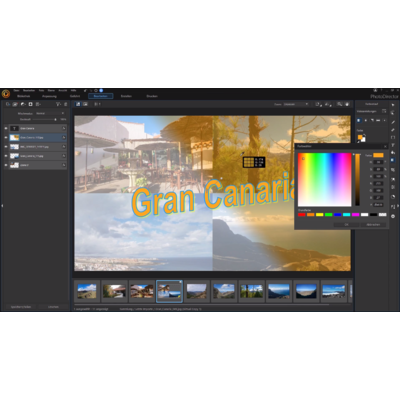The height and width of the screenshot is (400, 400).
Task: Switch to the Geführt tab
Action: (x=75, y=96)
